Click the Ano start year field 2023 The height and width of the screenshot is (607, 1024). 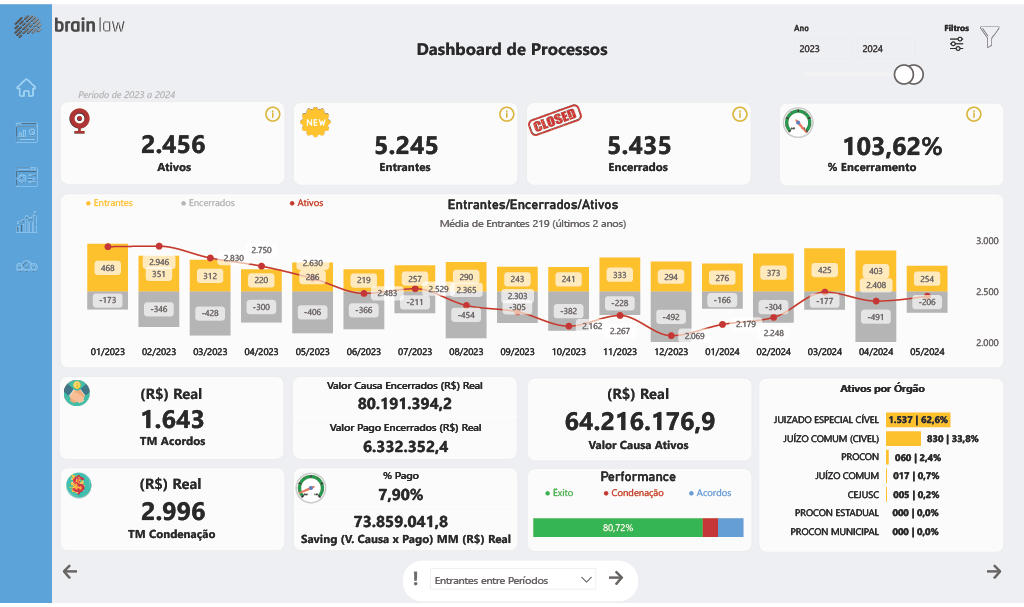(822, 48)
